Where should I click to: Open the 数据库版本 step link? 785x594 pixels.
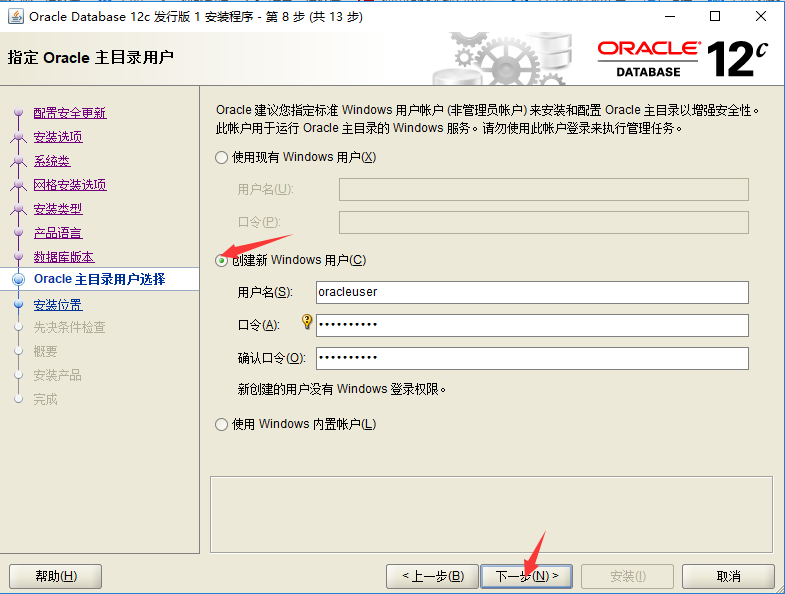click(x=64, y=257)
